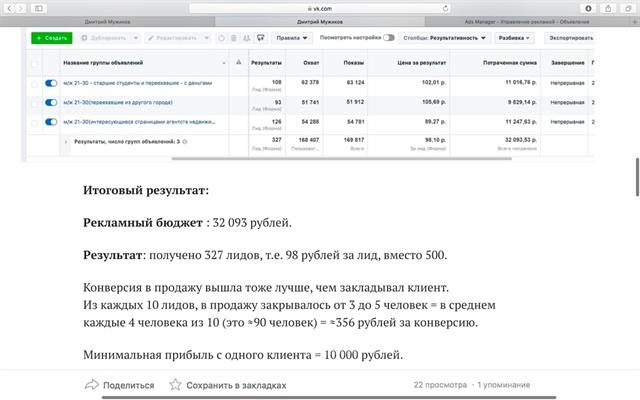
Task: Toggle the 'переехавшие из другого города' ad group switch
Action: click(x=51, y=104)
